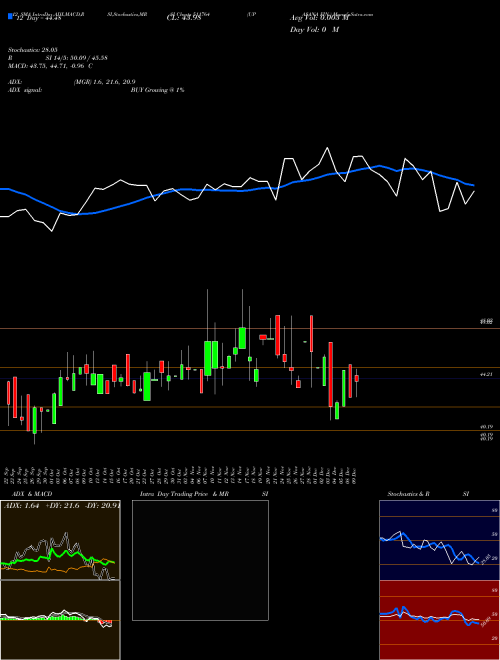Screen dimensions: 500x660
Task: Click the 44.21 price level label
Action: pos(487,374)
